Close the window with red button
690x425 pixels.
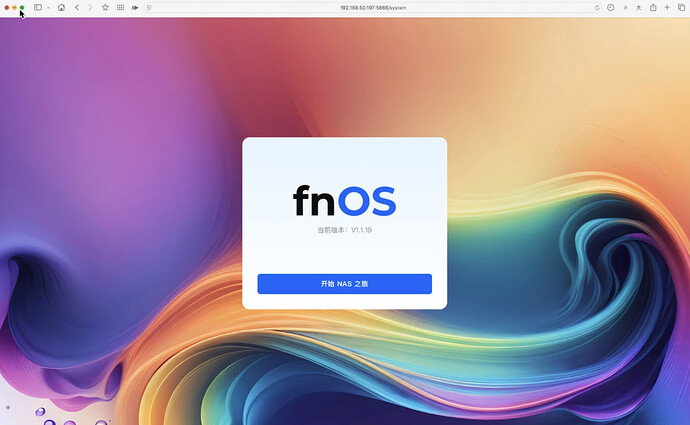pos(7,7)
